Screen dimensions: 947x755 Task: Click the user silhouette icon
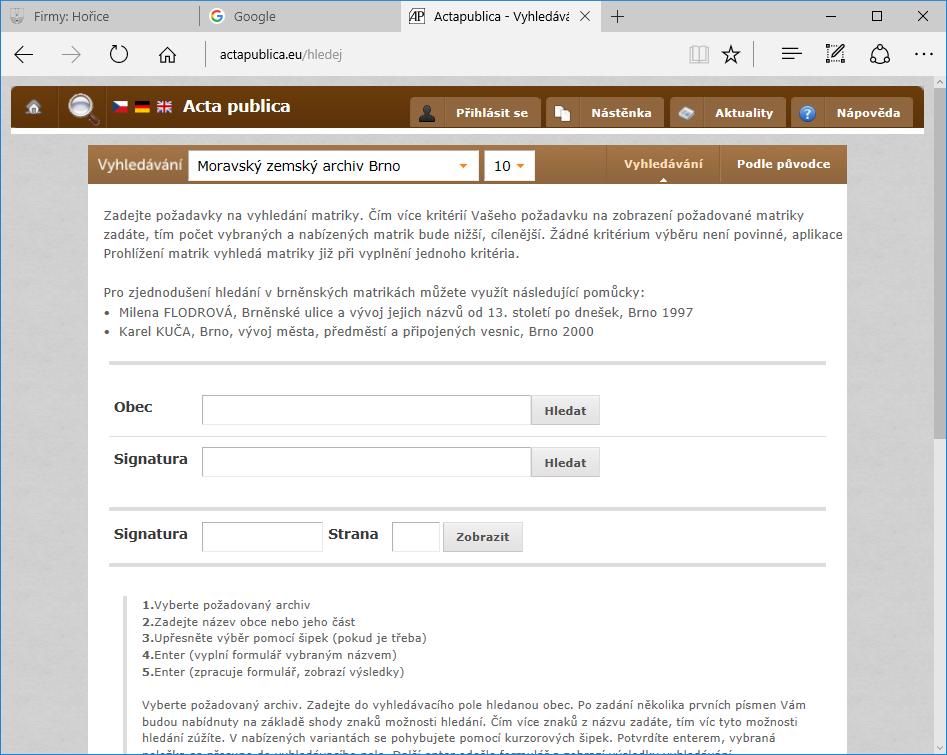tap(427, 113)
